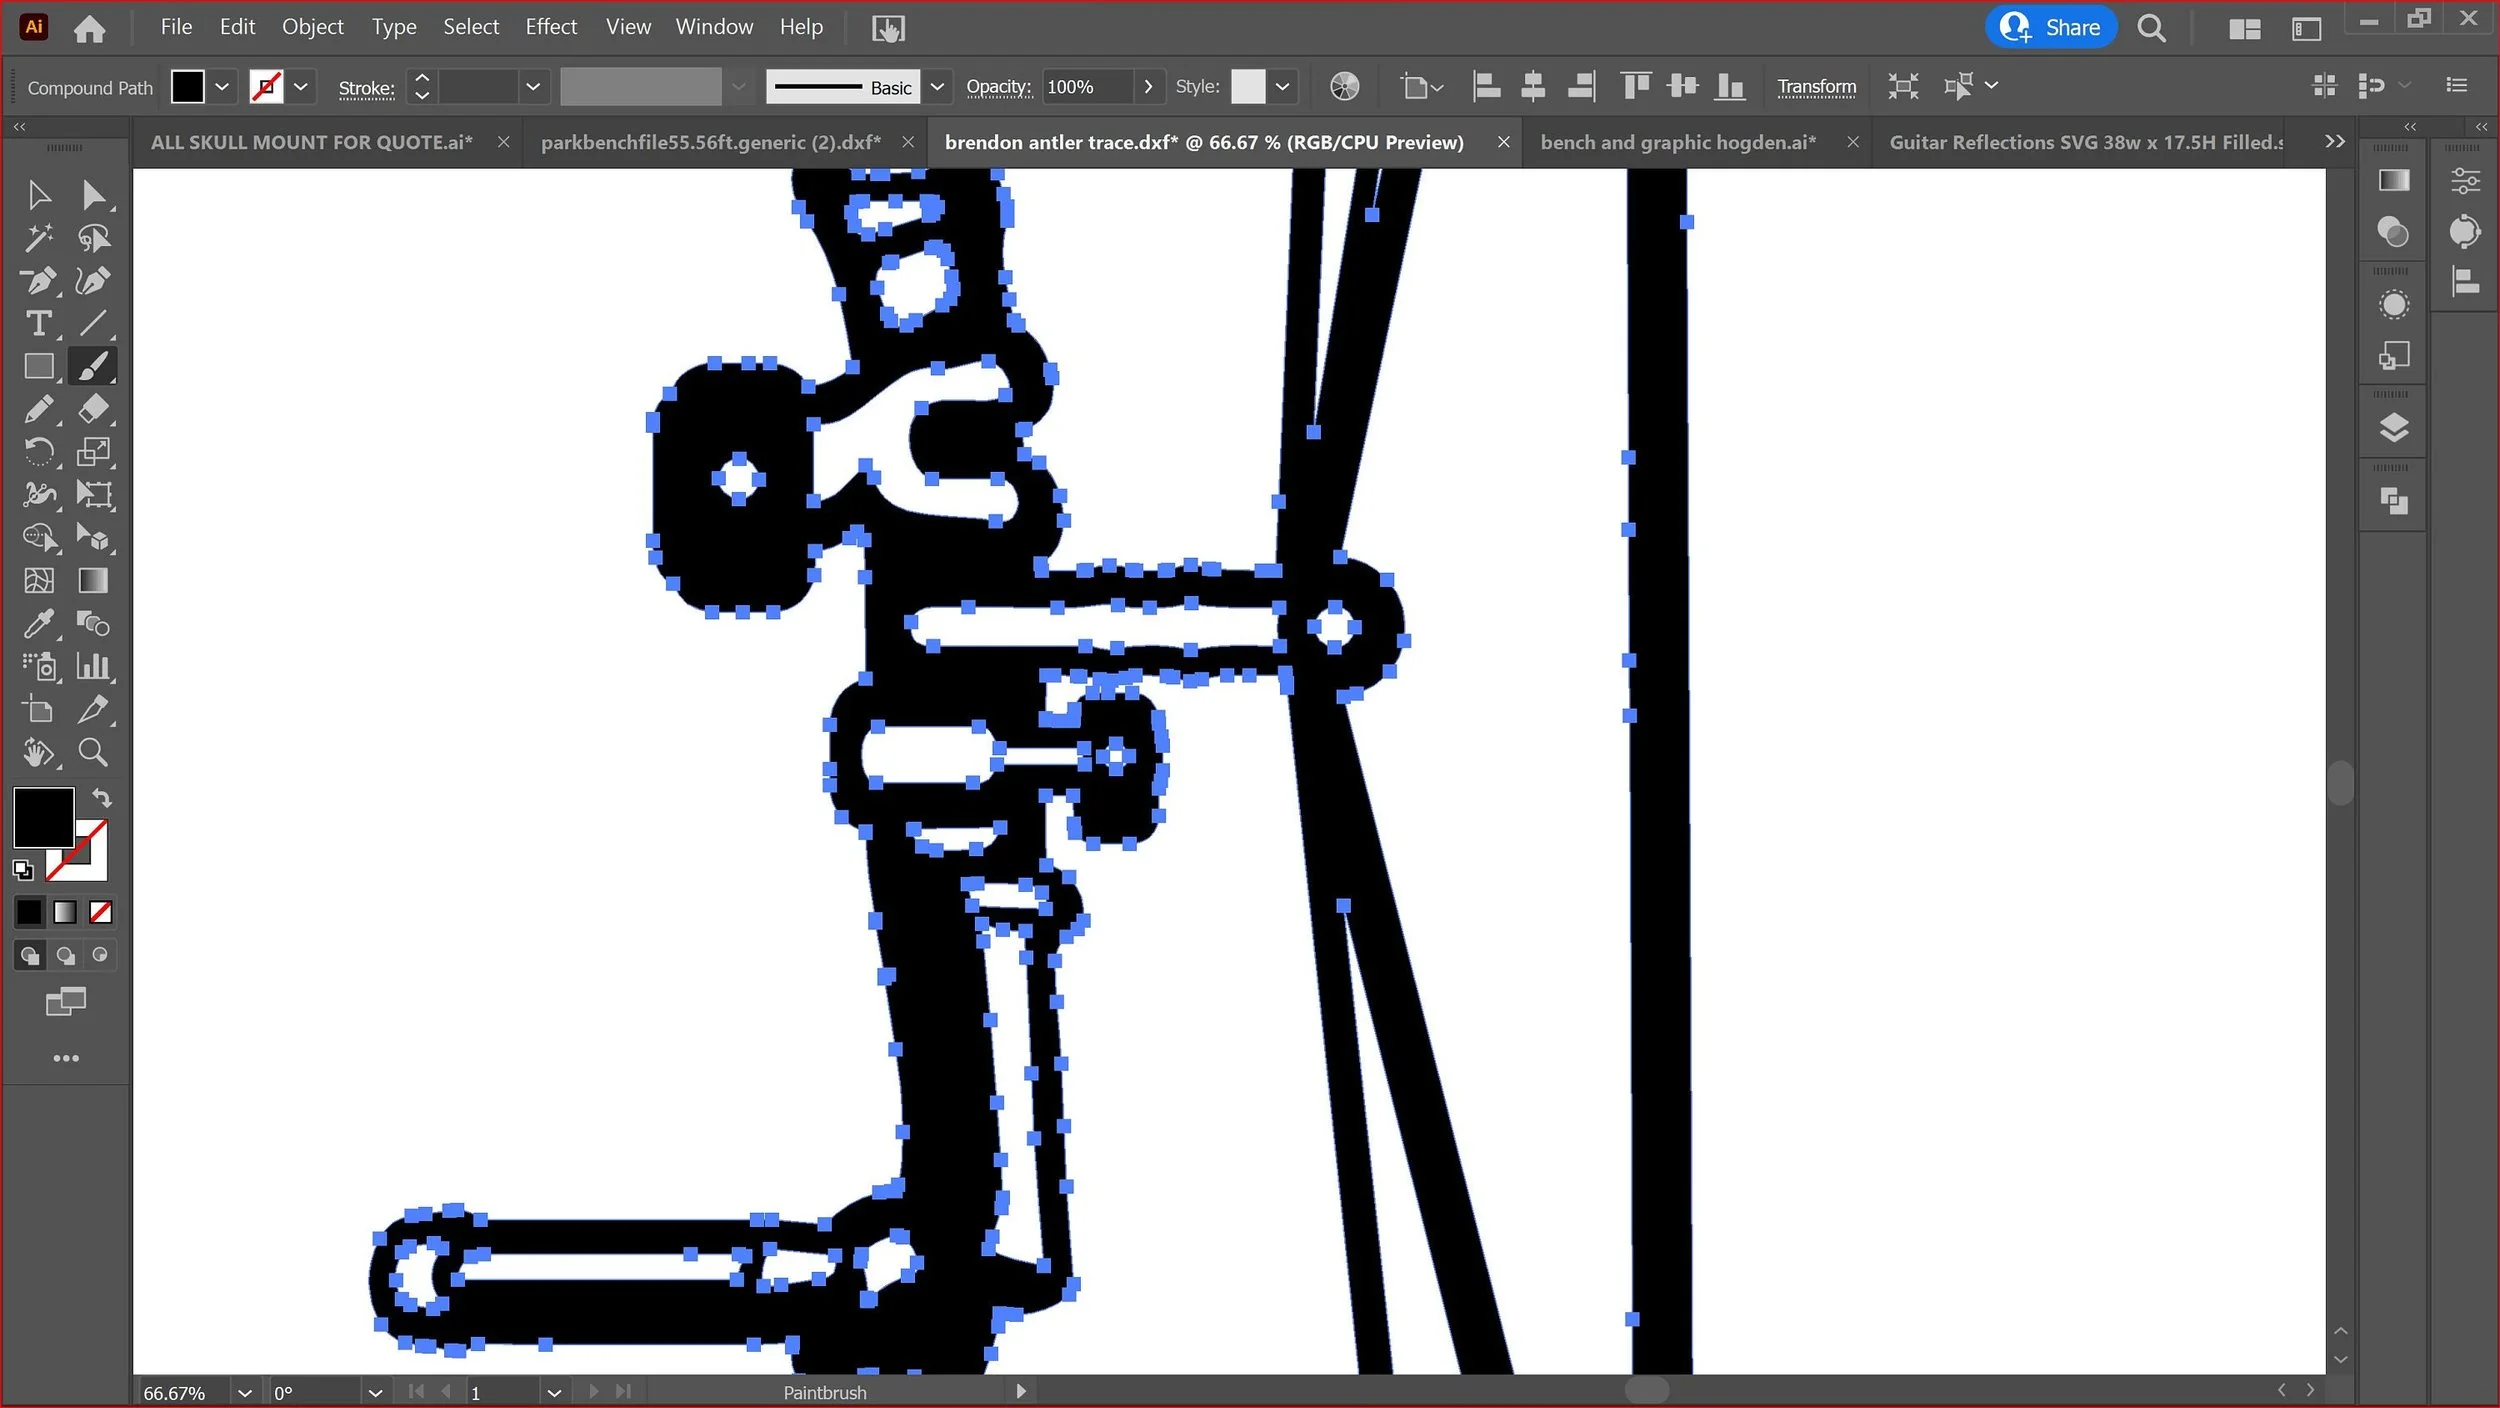2500x1408 pixels.
Task: Open the Effect menu
Action: click(551, 27)
